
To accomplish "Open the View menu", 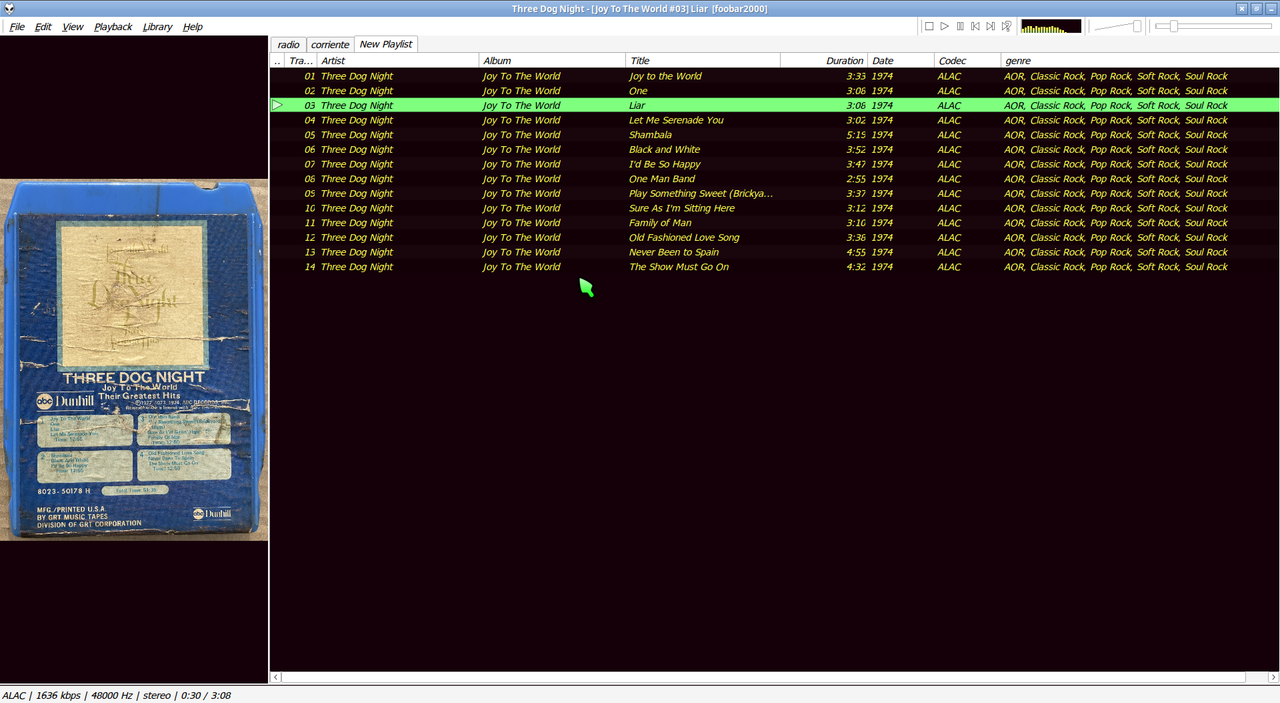I will (x=73, y=27).
